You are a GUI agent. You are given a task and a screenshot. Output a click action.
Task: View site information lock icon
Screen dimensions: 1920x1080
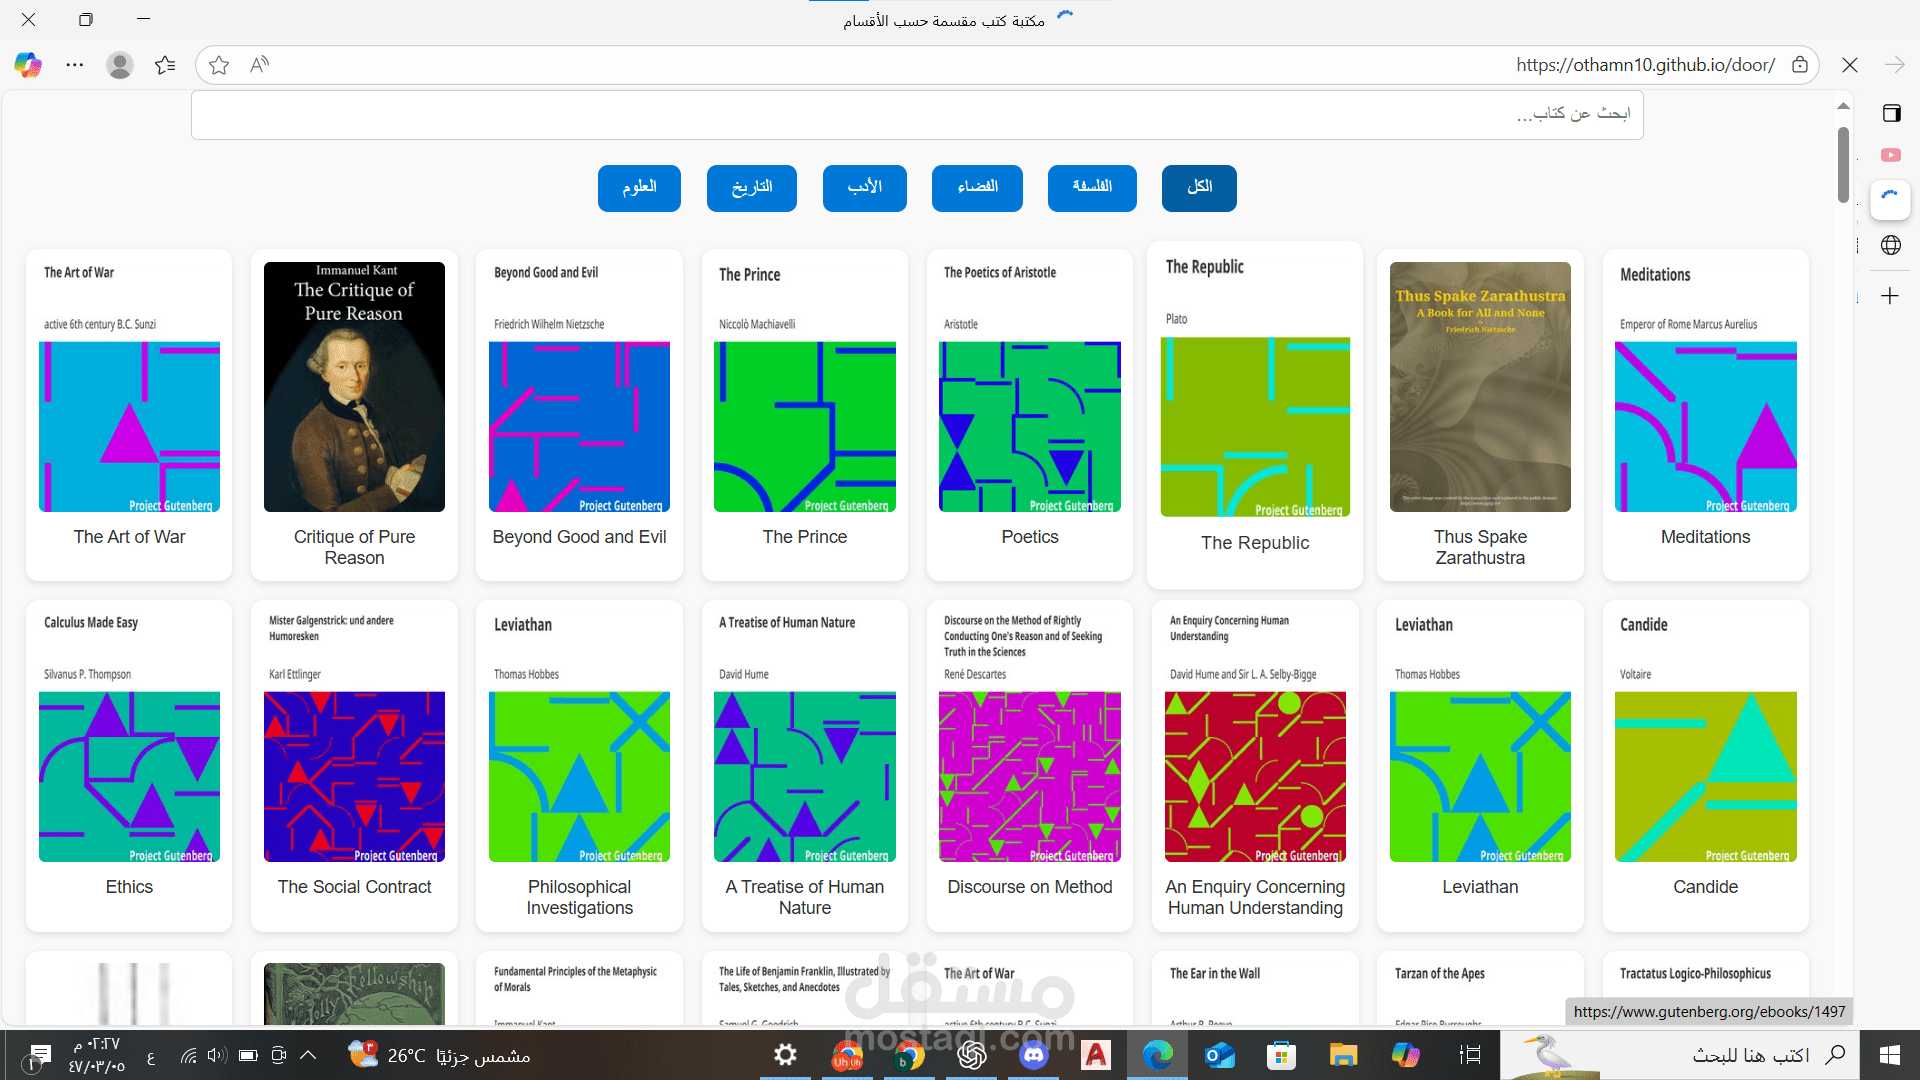(1800, 65)
